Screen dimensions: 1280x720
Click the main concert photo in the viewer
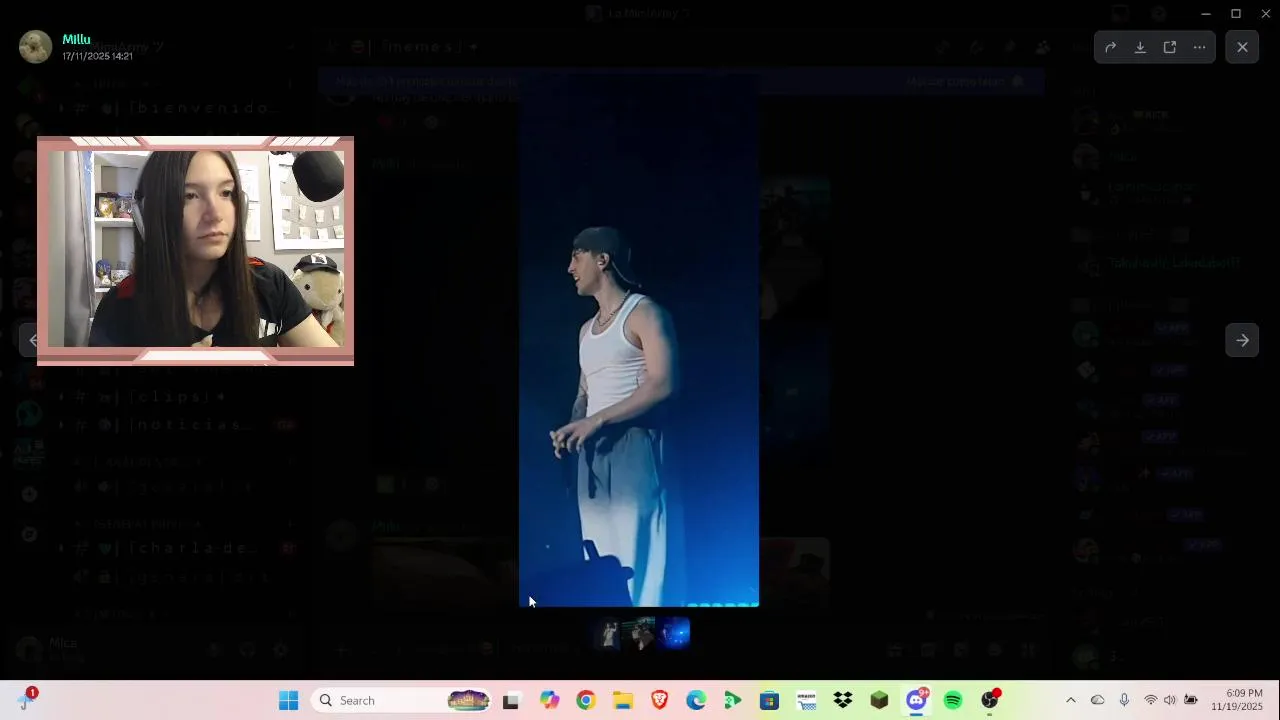pos(639,340)
